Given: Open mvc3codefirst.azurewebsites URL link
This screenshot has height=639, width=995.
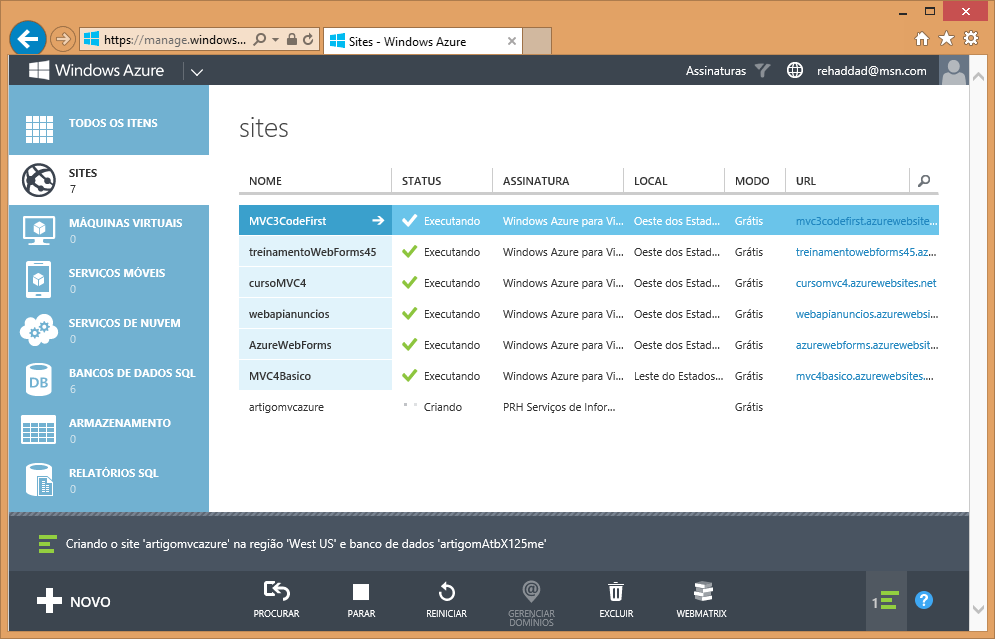Looking at the screenshot, I should (x=867, y=221).
